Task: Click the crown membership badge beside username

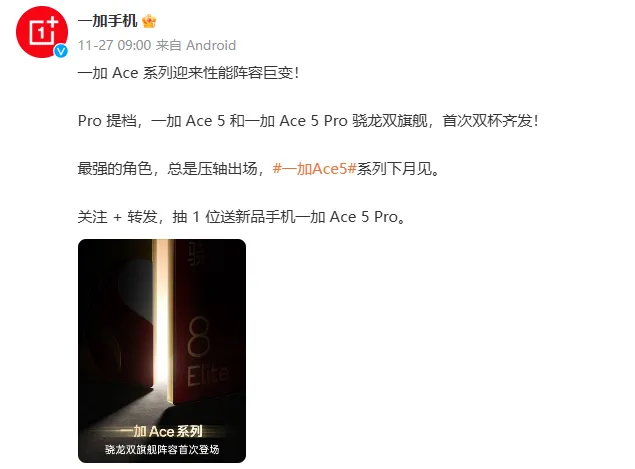Action: pyautogui.click(x=149, y=21)
